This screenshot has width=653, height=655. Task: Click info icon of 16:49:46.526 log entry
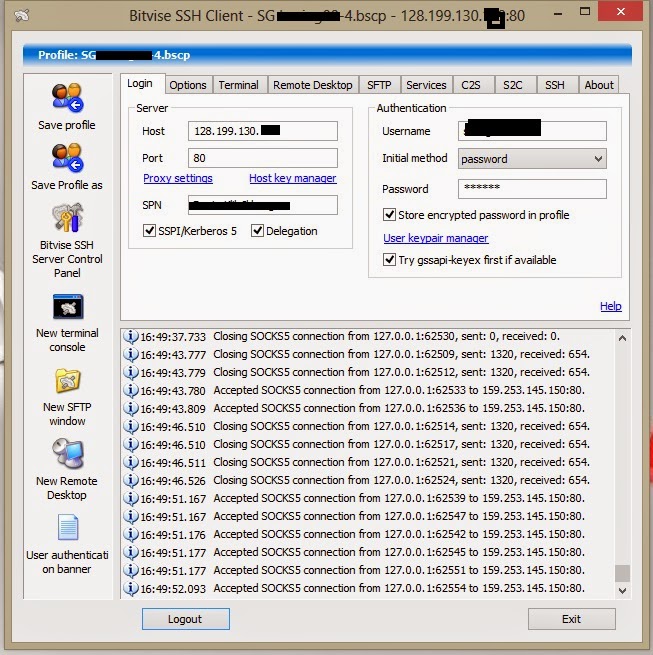coord(131,480)
